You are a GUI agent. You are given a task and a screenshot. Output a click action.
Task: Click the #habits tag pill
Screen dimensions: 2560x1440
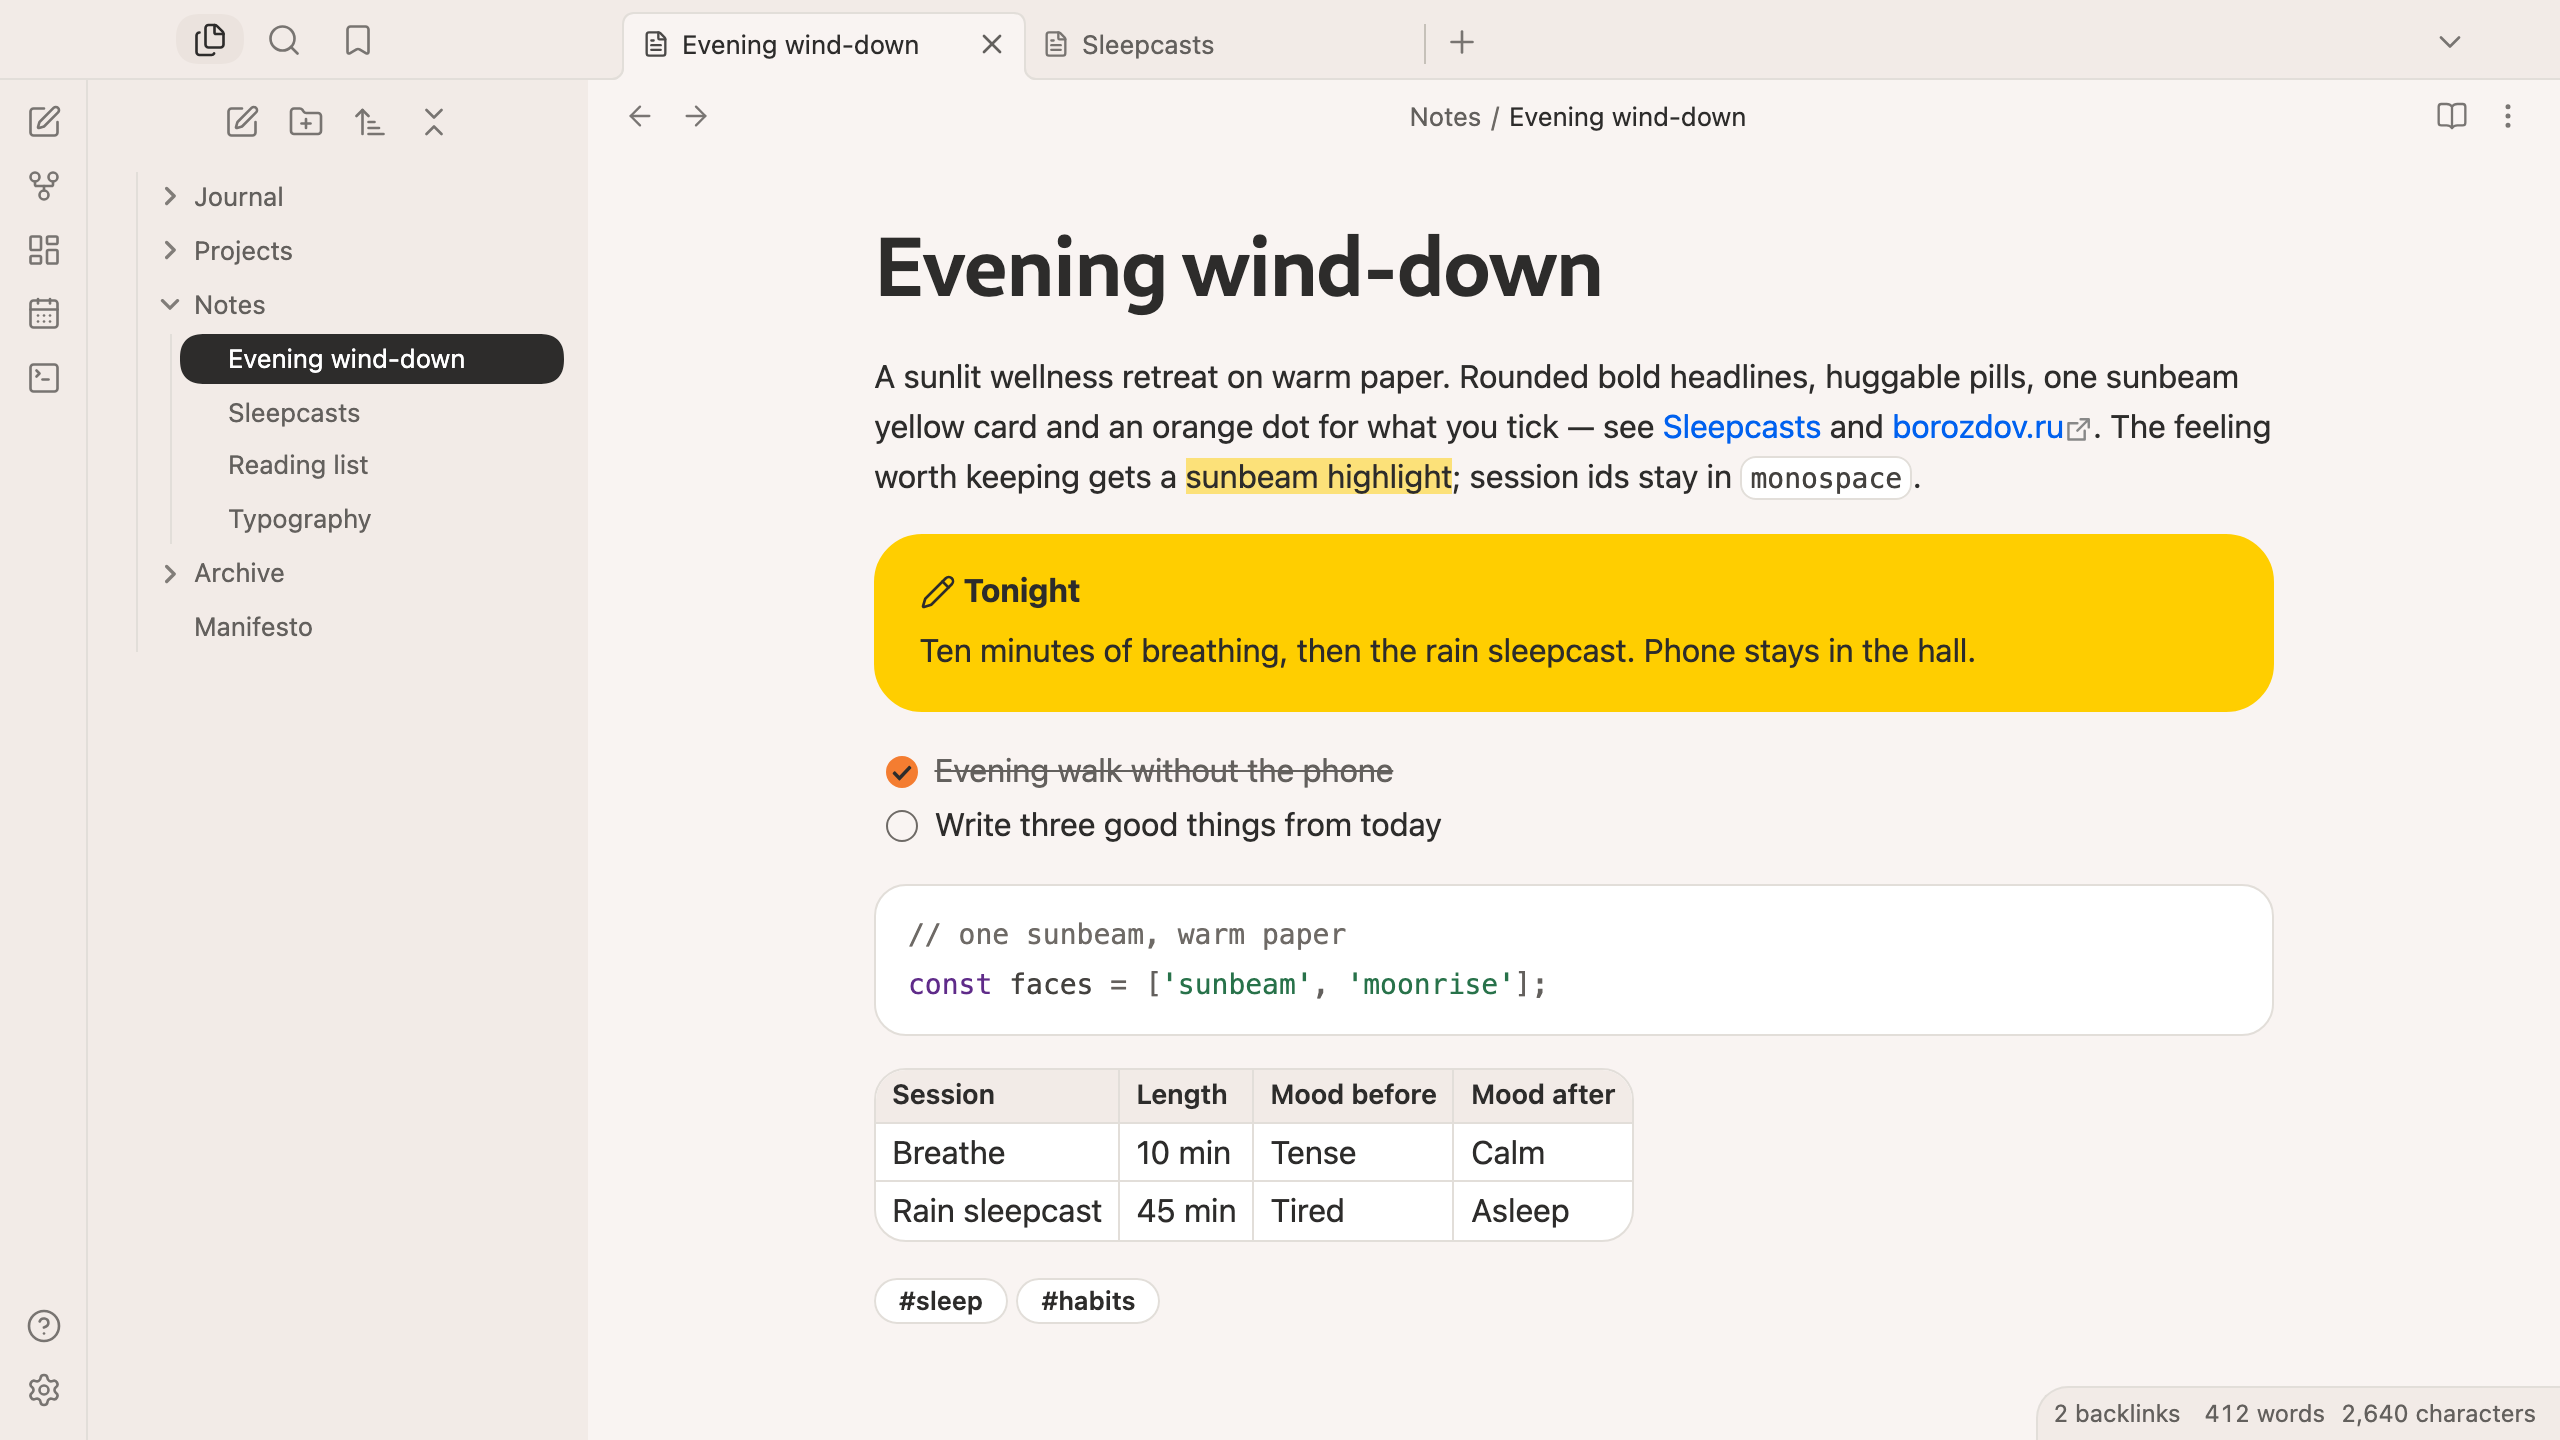click(1088, 1301)
